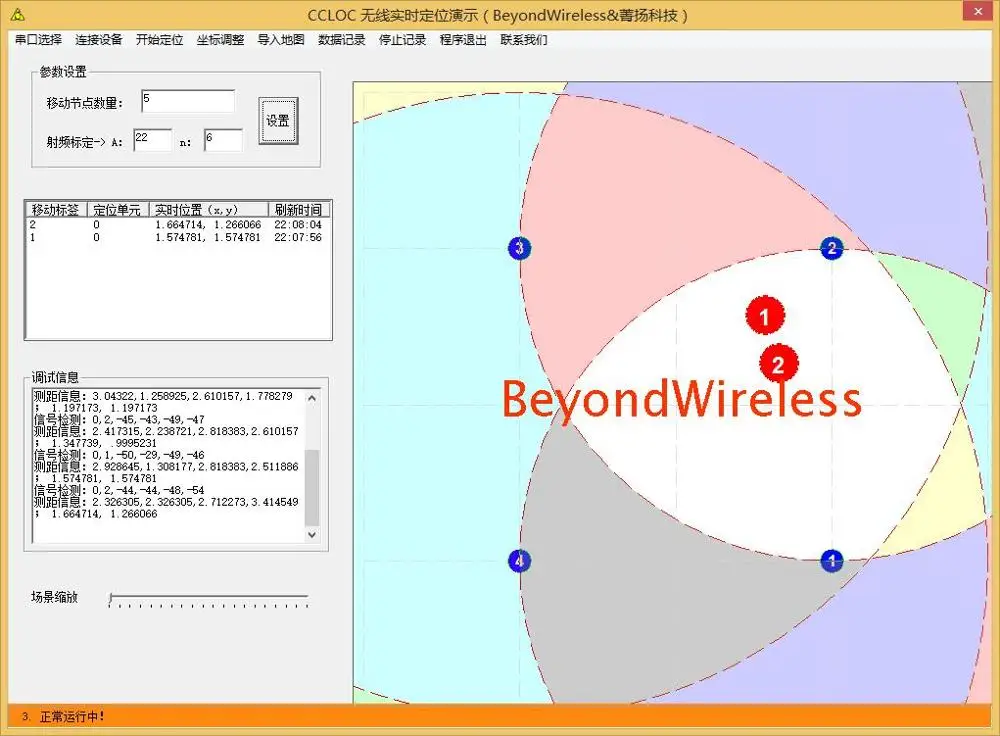Click the 定位单元 column header
Screen dimensions: 1000x736
[117, 210]
